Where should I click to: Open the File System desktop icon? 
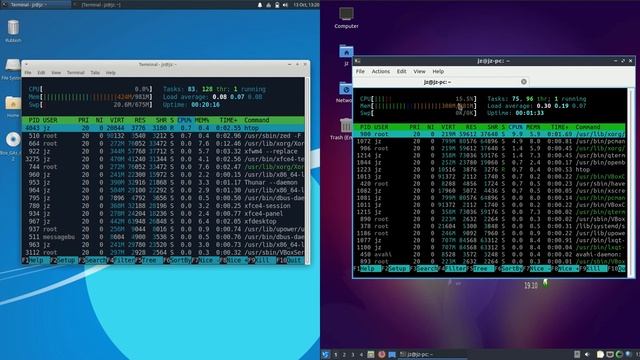[12, 65]
